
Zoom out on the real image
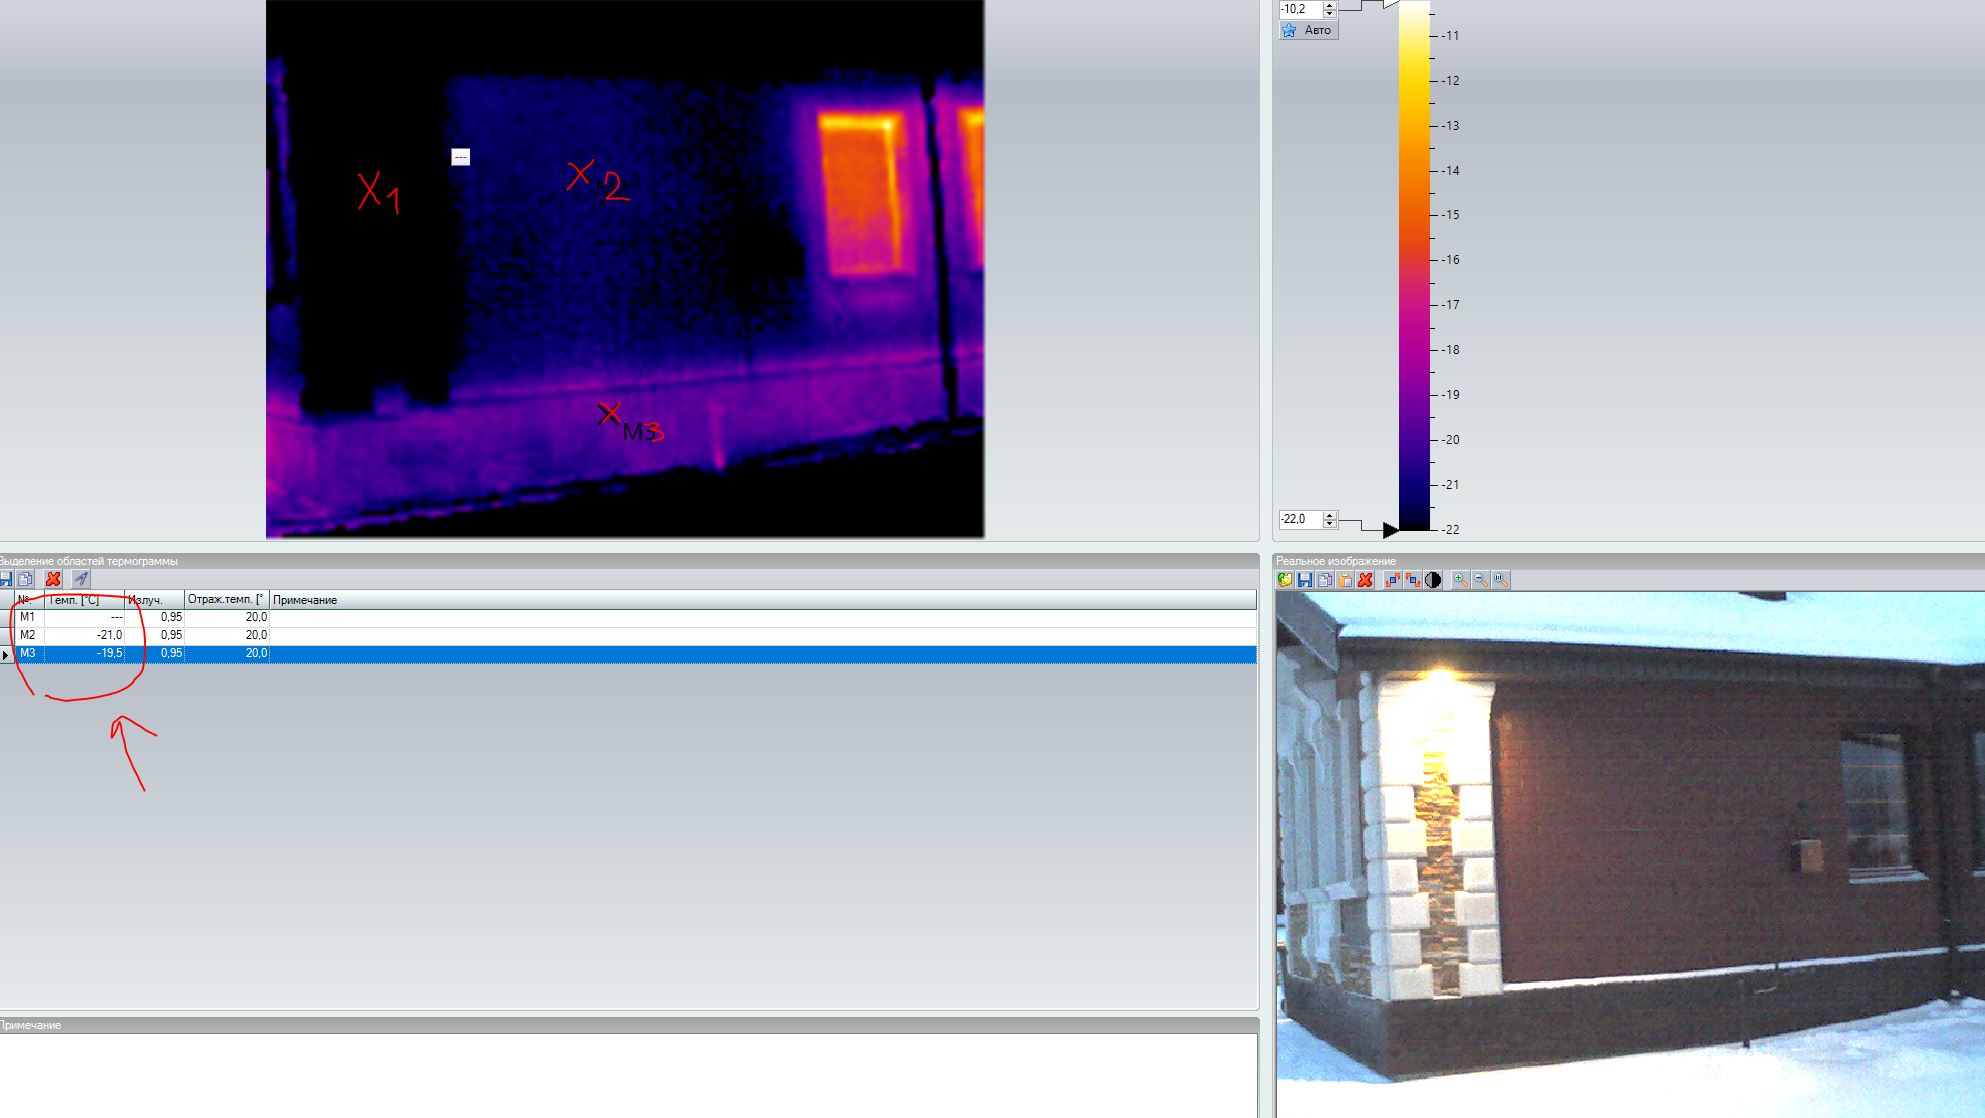click(1481, 580)
